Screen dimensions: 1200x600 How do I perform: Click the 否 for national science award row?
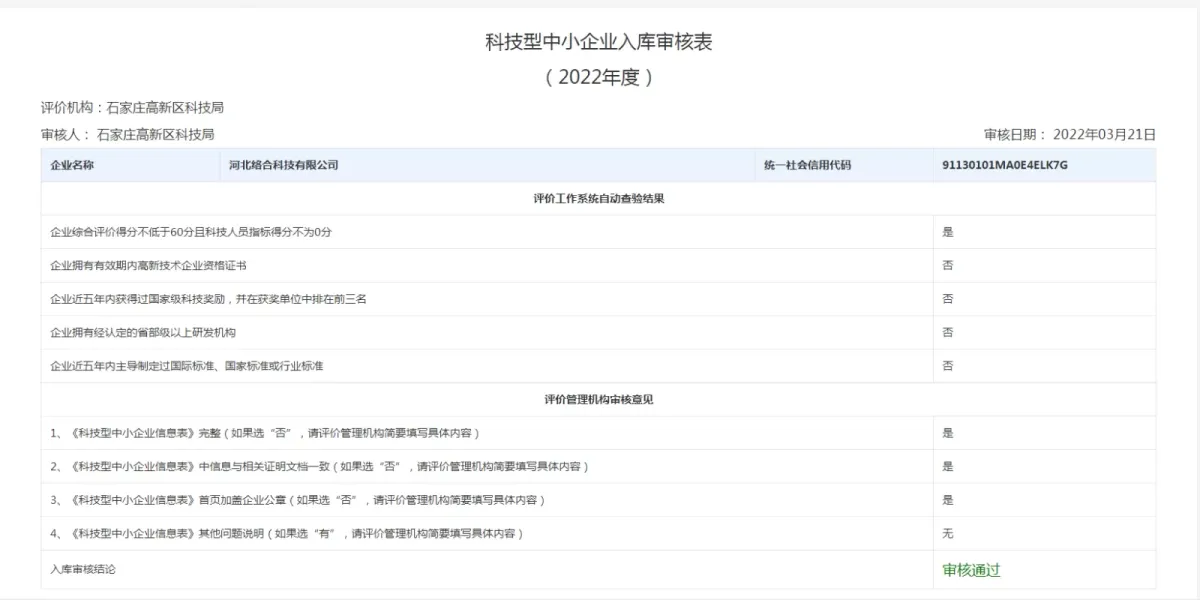(x=944, y=298)
